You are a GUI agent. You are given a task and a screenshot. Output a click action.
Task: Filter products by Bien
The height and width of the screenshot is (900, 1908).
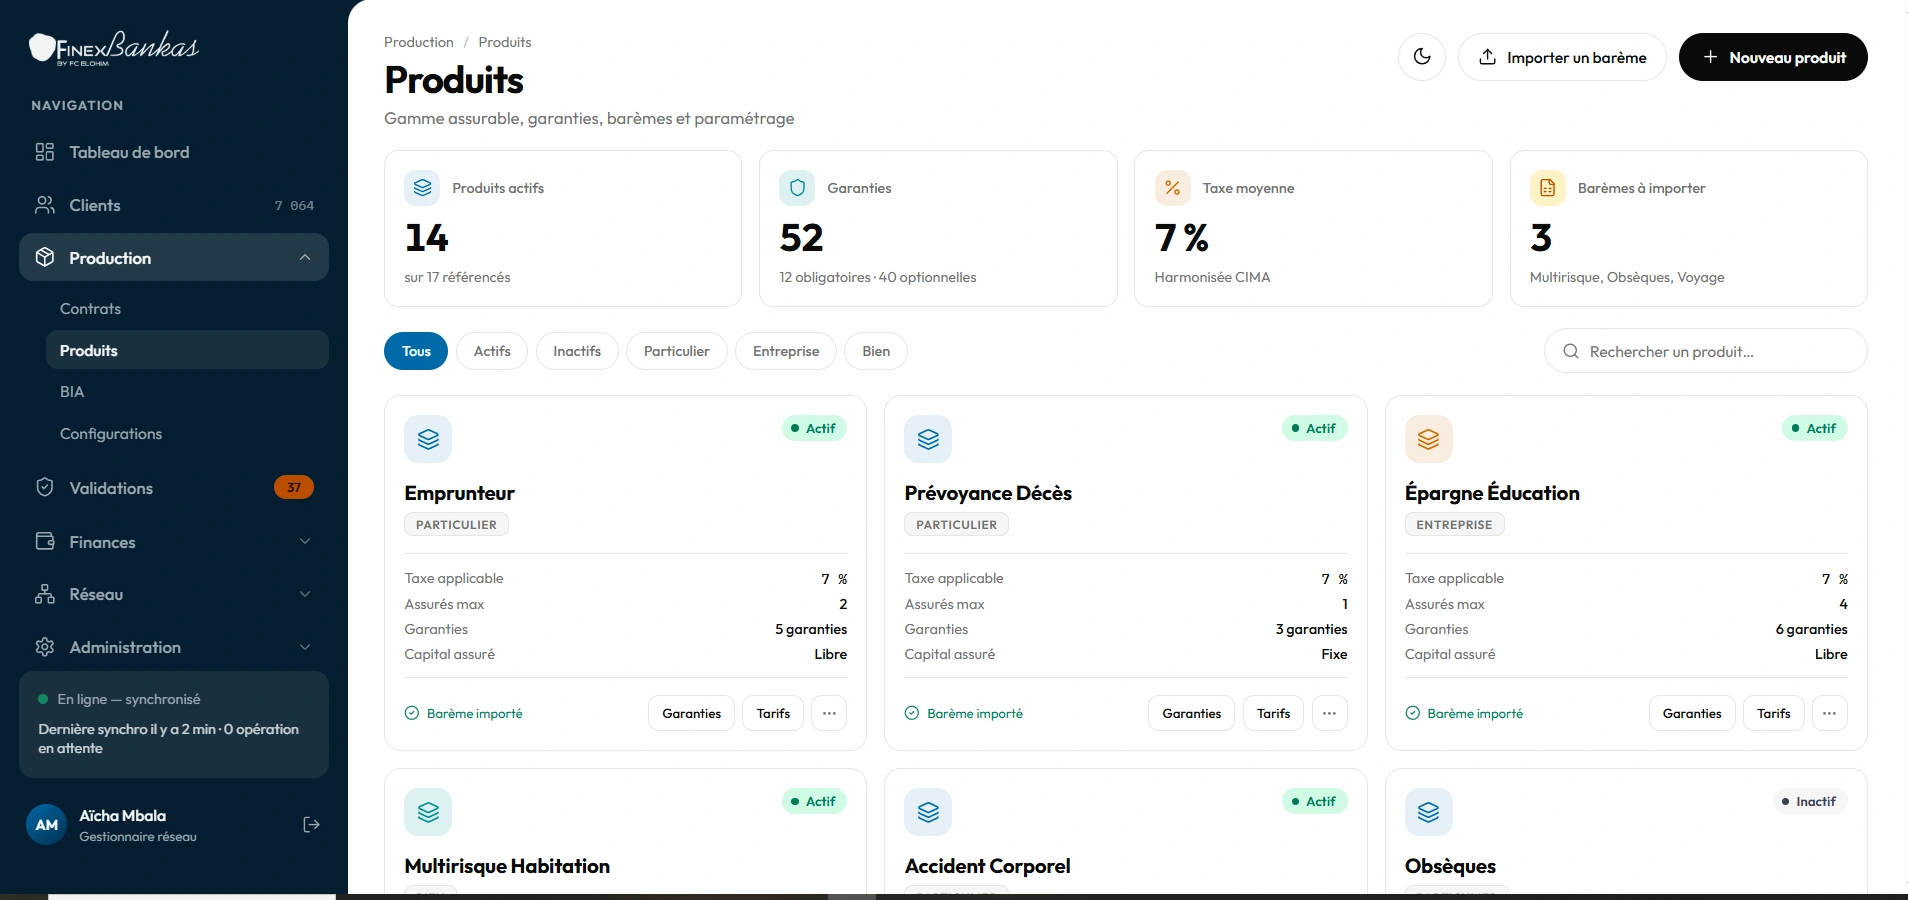876,351
